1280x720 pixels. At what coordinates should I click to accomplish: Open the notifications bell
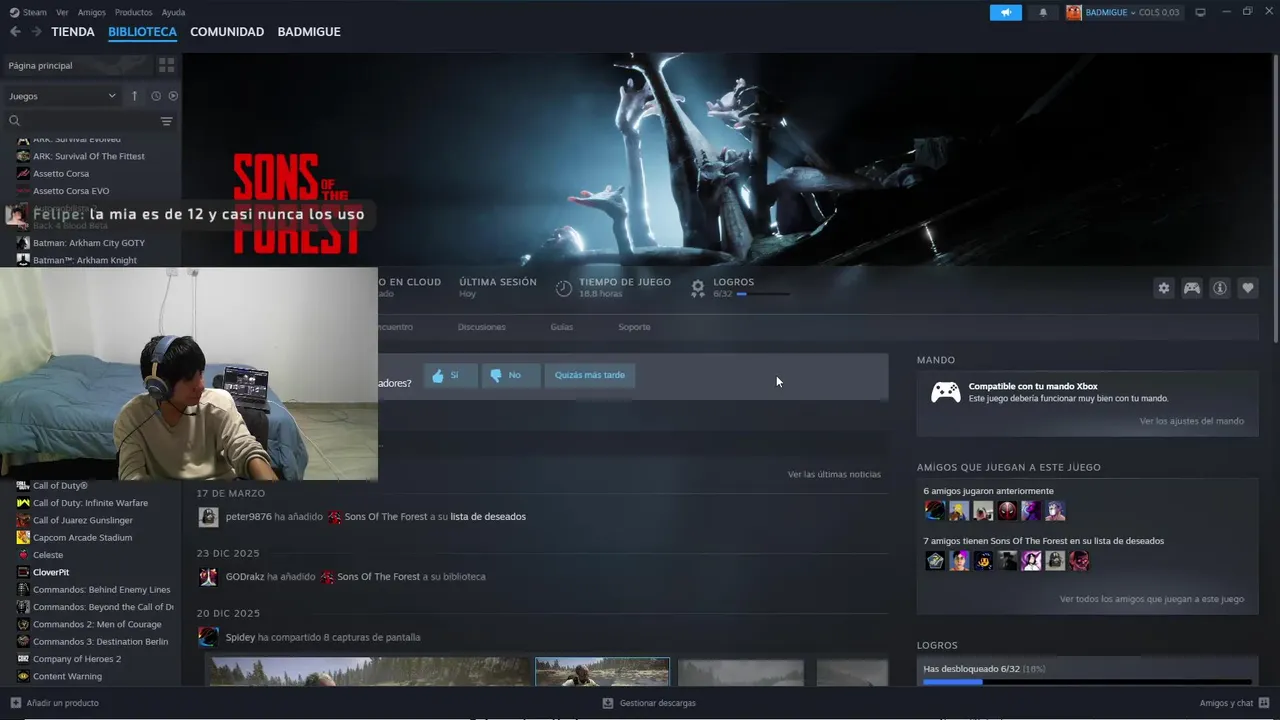point(1043,12)
